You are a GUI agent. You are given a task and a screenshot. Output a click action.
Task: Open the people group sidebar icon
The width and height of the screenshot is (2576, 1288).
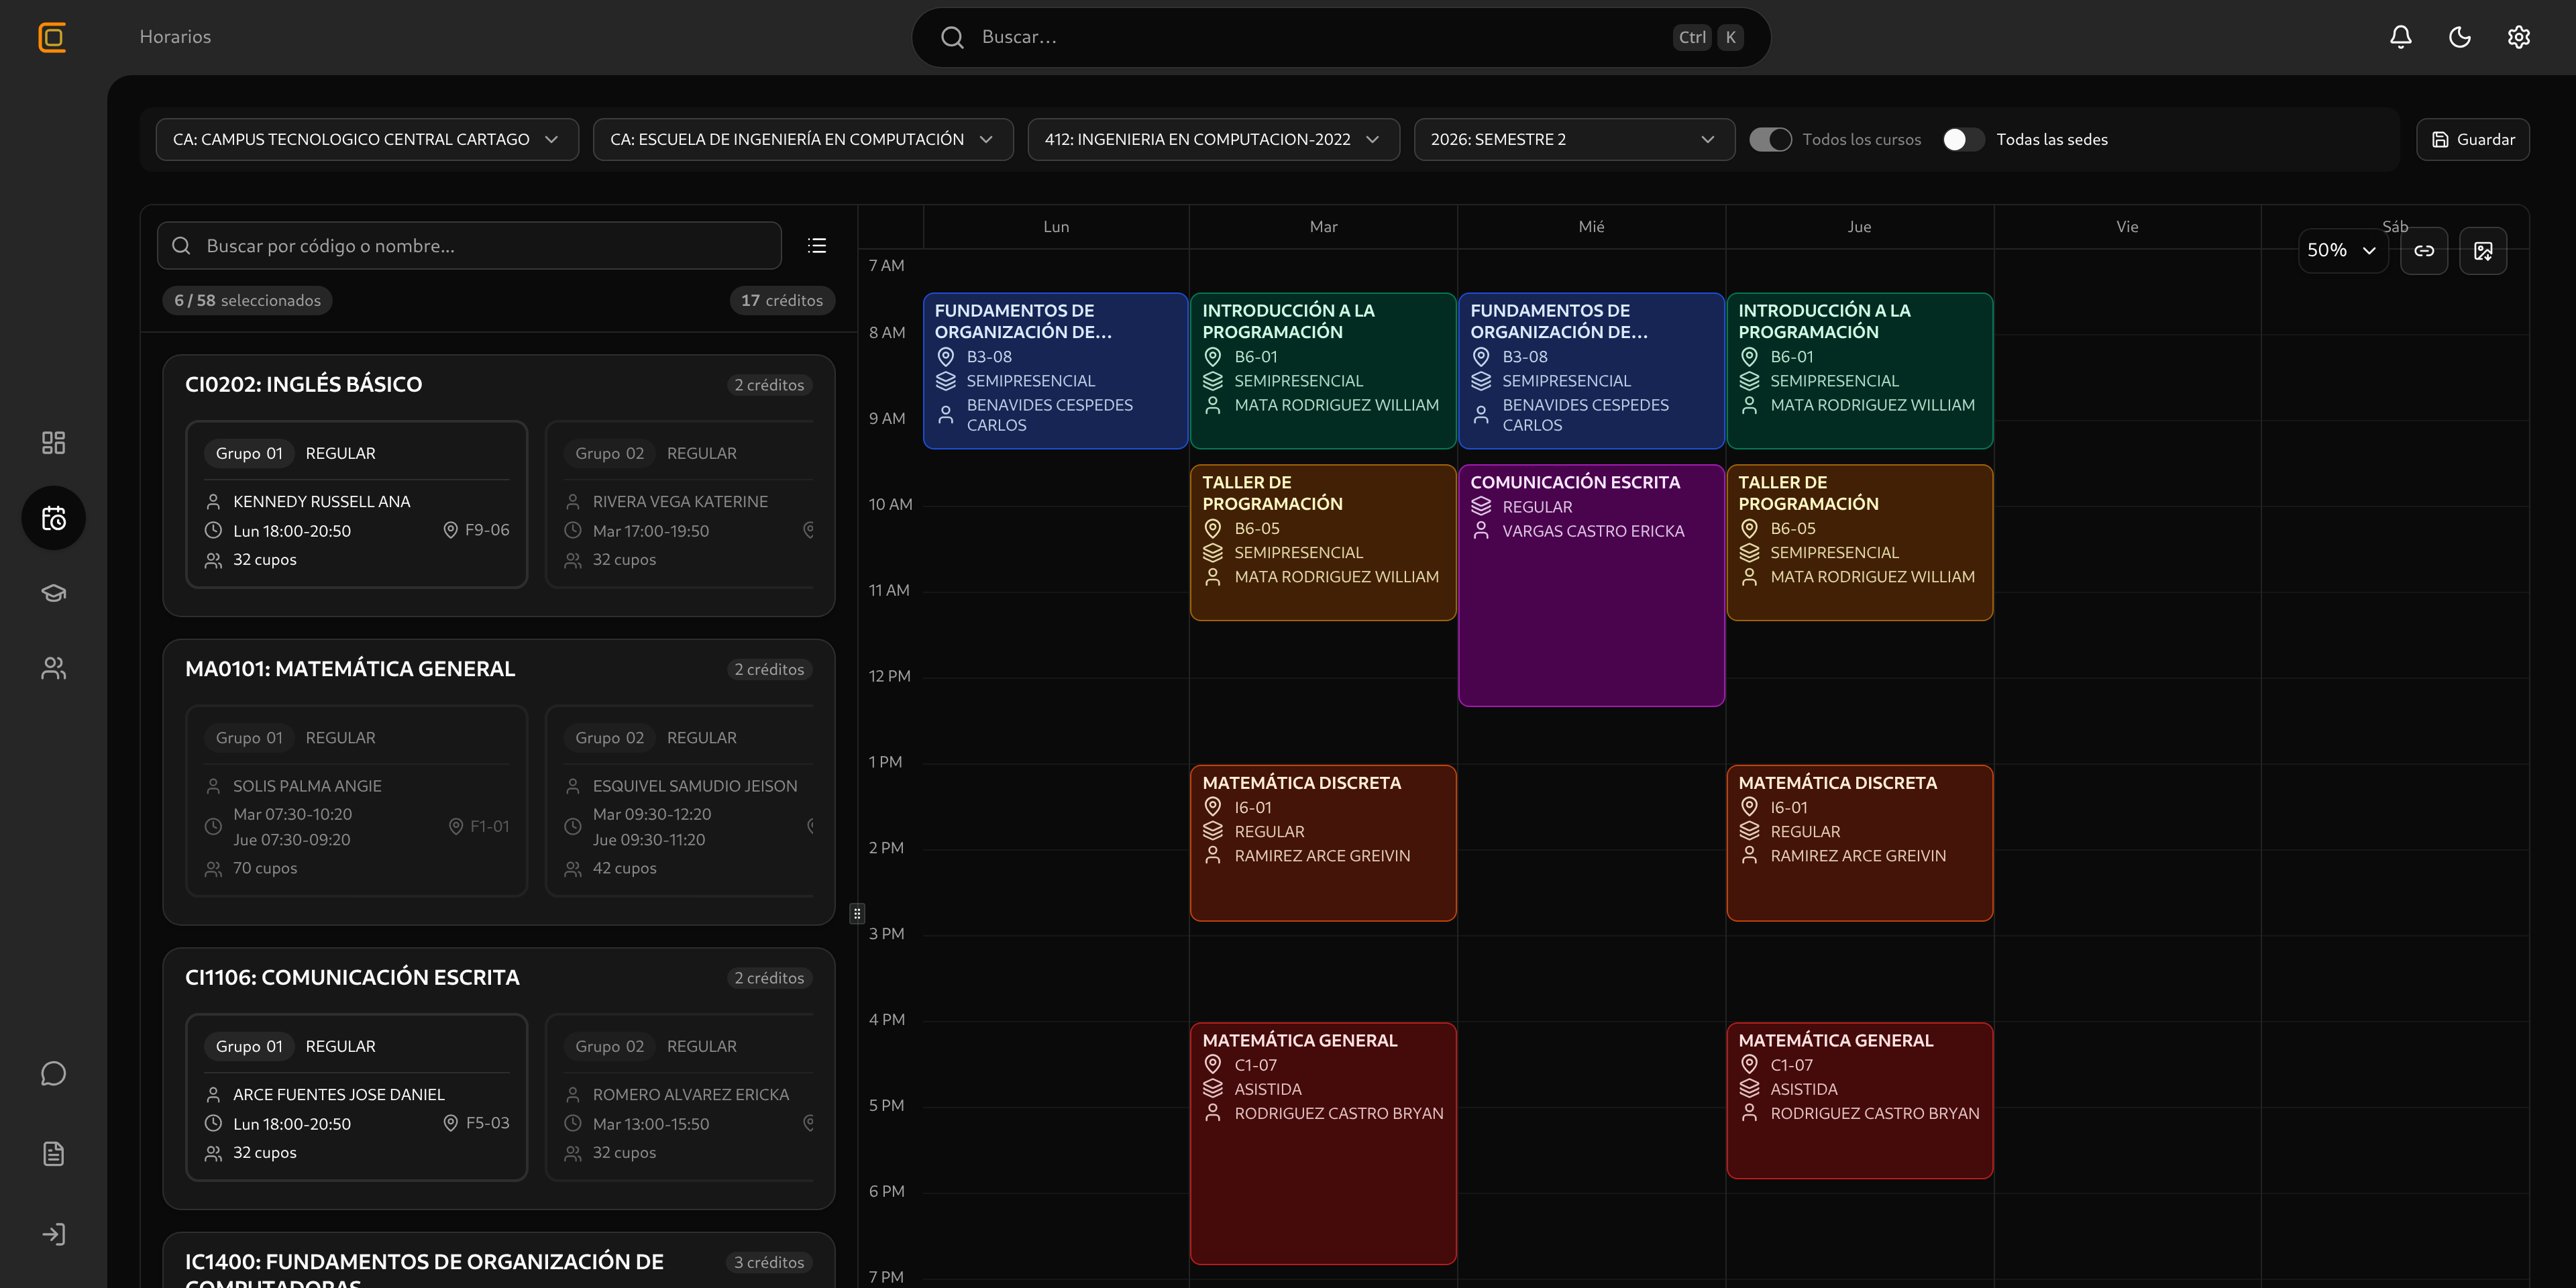click(x=53, y=668)
